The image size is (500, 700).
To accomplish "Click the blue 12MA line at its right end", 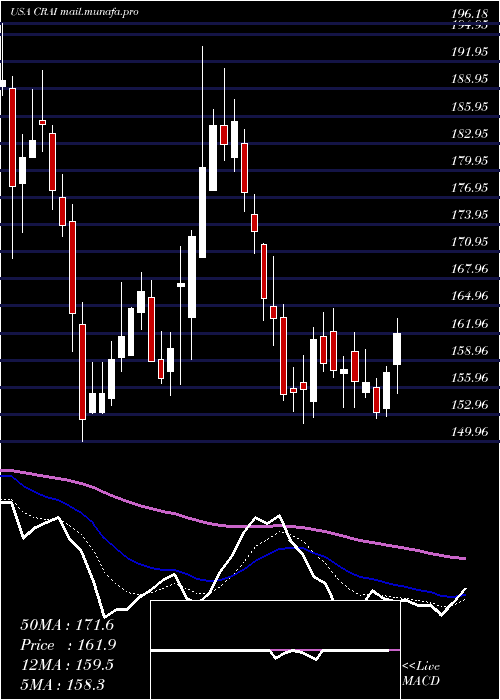I will (464, 595).
